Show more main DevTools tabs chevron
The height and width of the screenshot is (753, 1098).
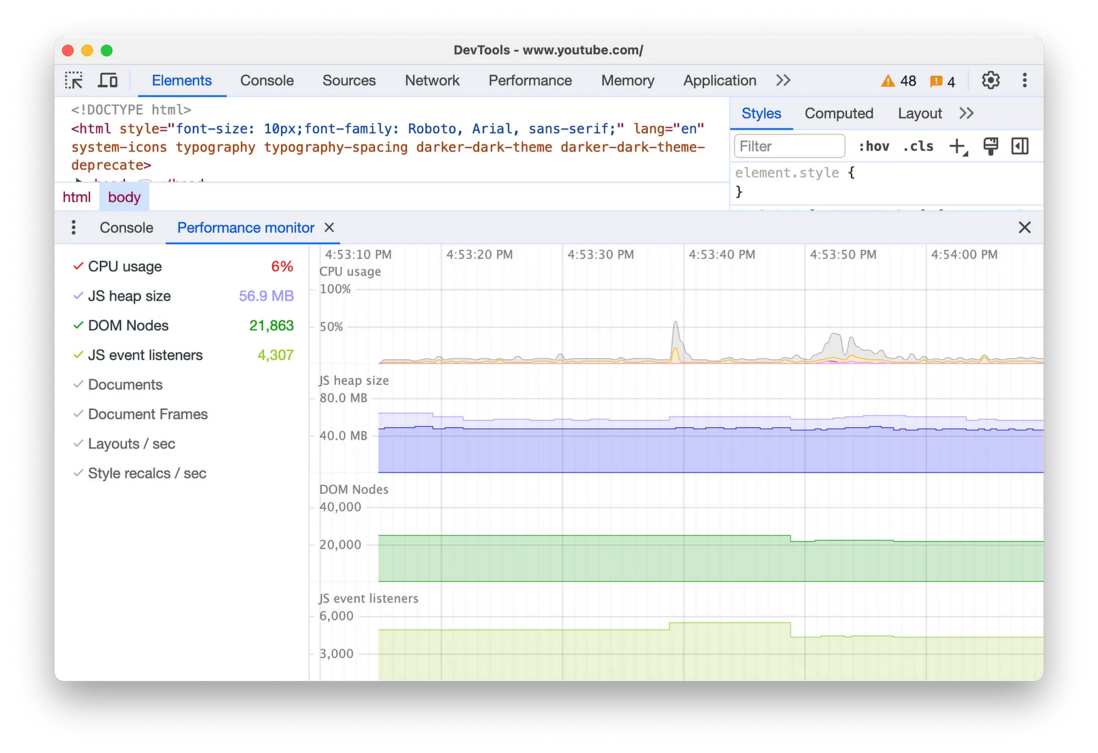pyautogui.click(x=784, y=81)
